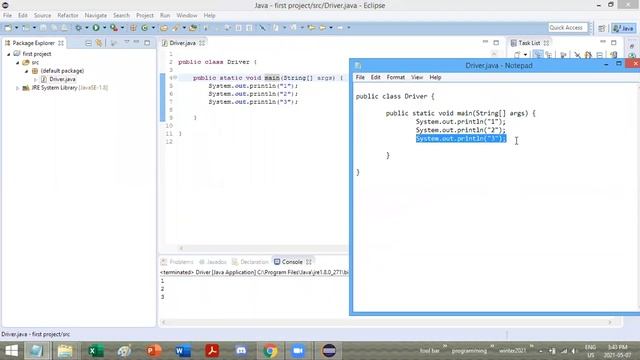
Task: Select the Driver.java editor tab
Action: [182, 43]
